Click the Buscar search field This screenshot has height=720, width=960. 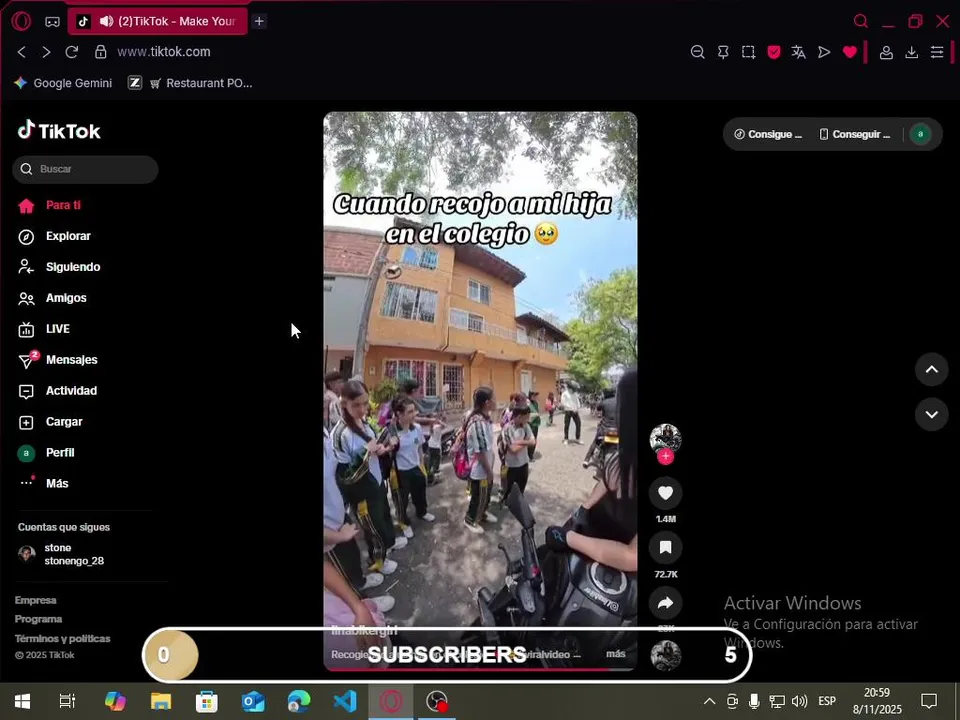click(x=85, y=169)
